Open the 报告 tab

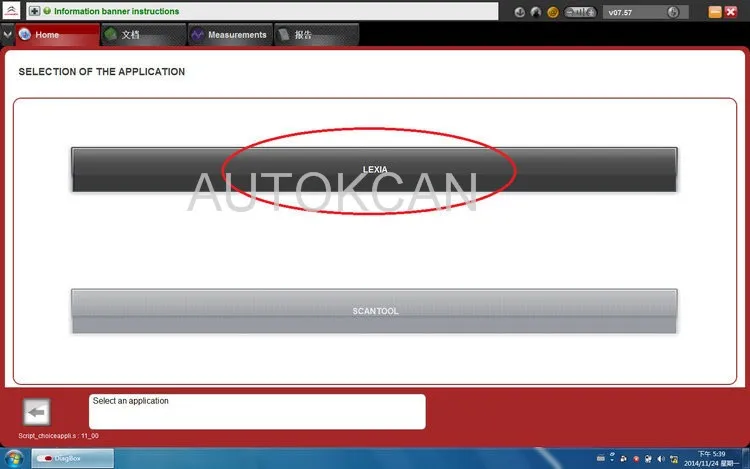[x=316, y=34]
